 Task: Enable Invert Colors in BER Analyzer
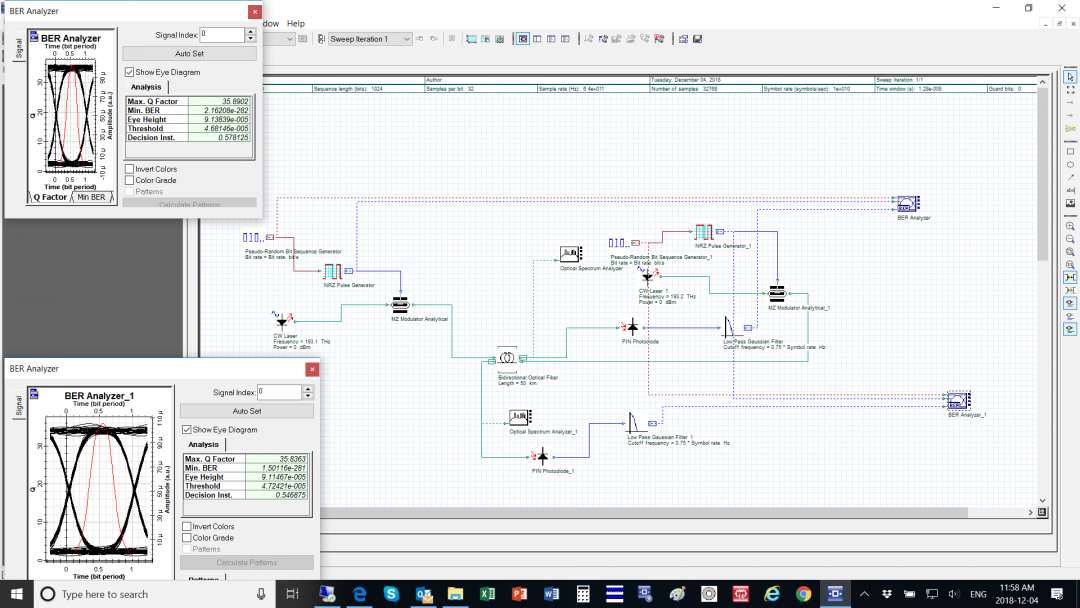(129, 169)
